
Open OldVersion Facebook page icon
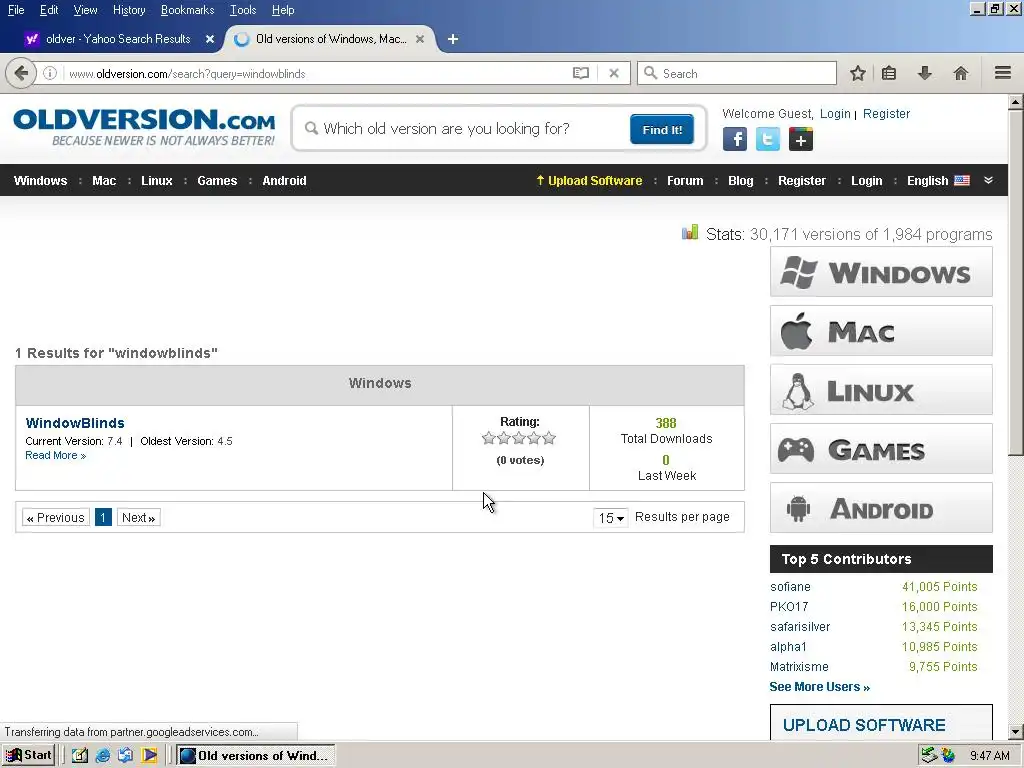click(x=735, y=139)
